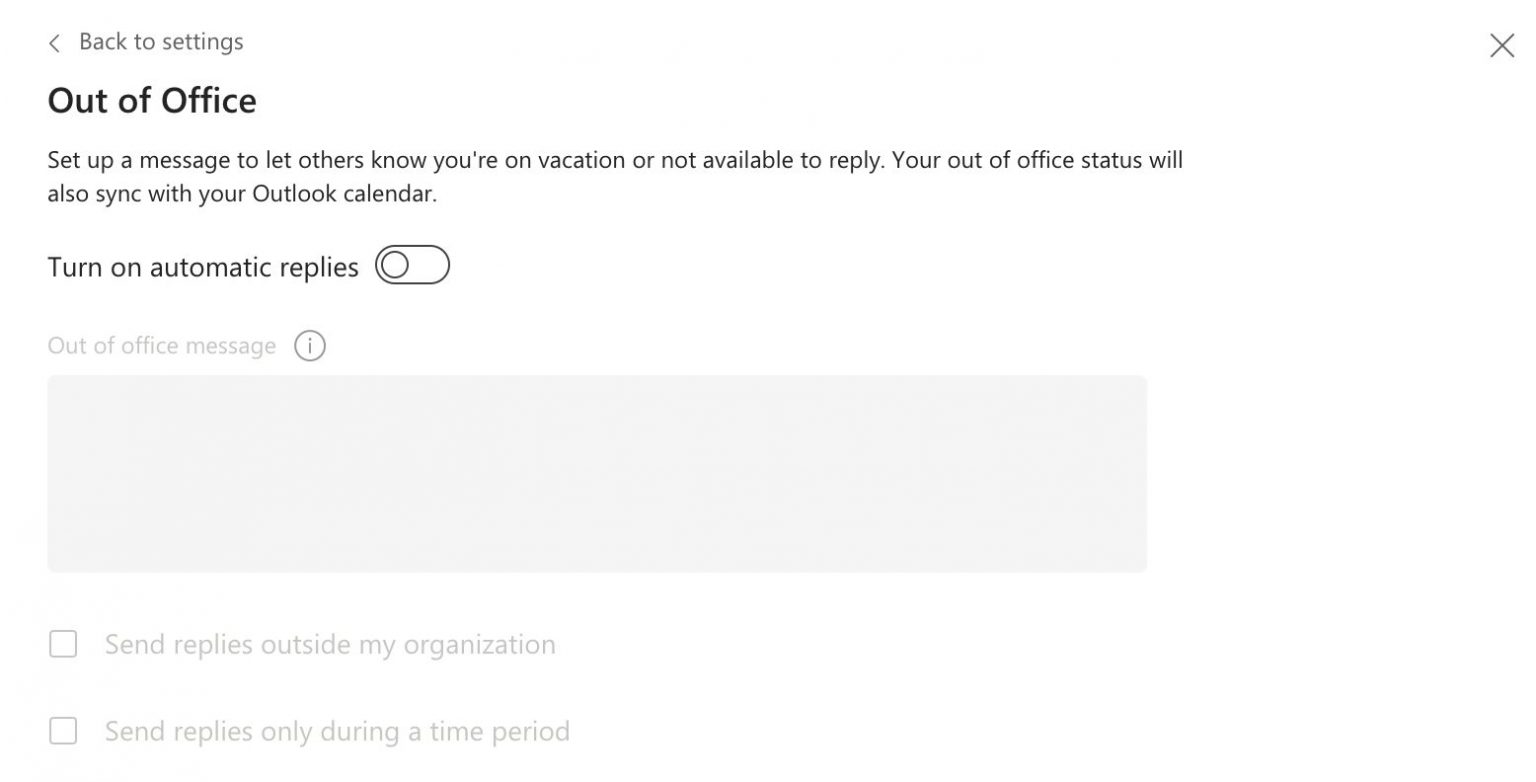The image size is (1536, 782).
Task: Click the close icon in the top right corner
Action: click(x=1503, y=45)
